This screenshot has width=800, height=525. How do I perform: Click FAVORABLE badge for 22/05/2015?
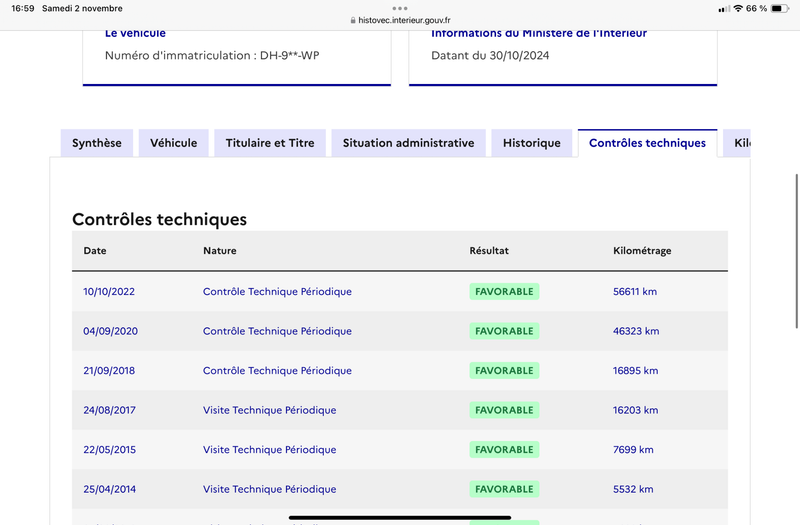pyautogui.click(x=504, y=449)
